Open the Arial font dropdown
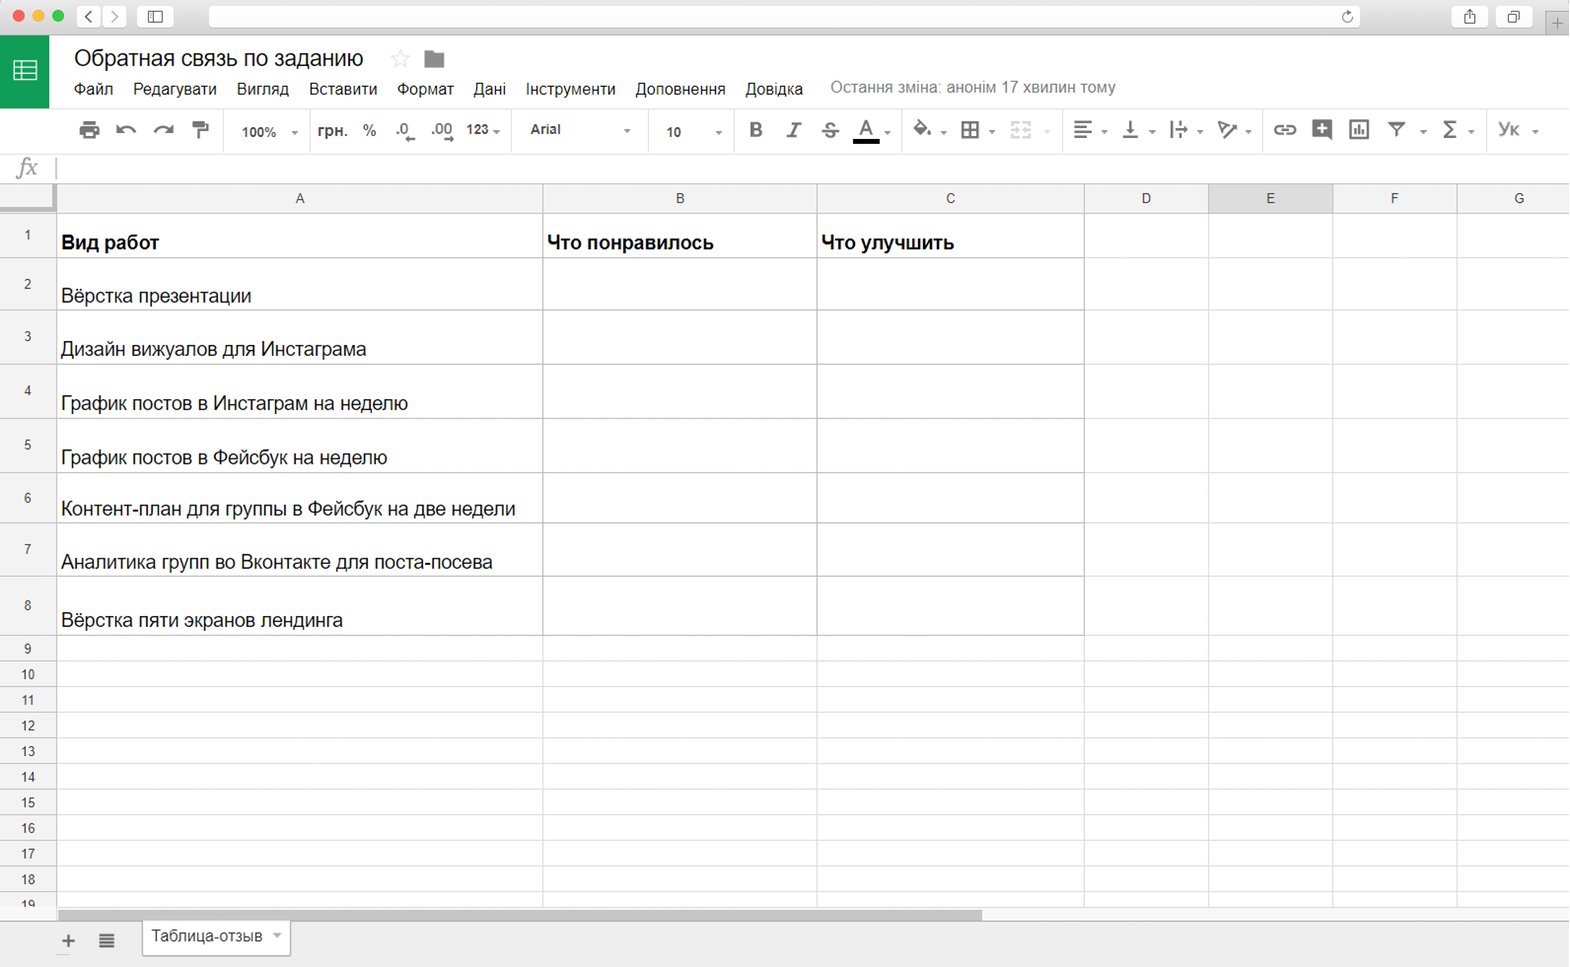 coord(580,130)
